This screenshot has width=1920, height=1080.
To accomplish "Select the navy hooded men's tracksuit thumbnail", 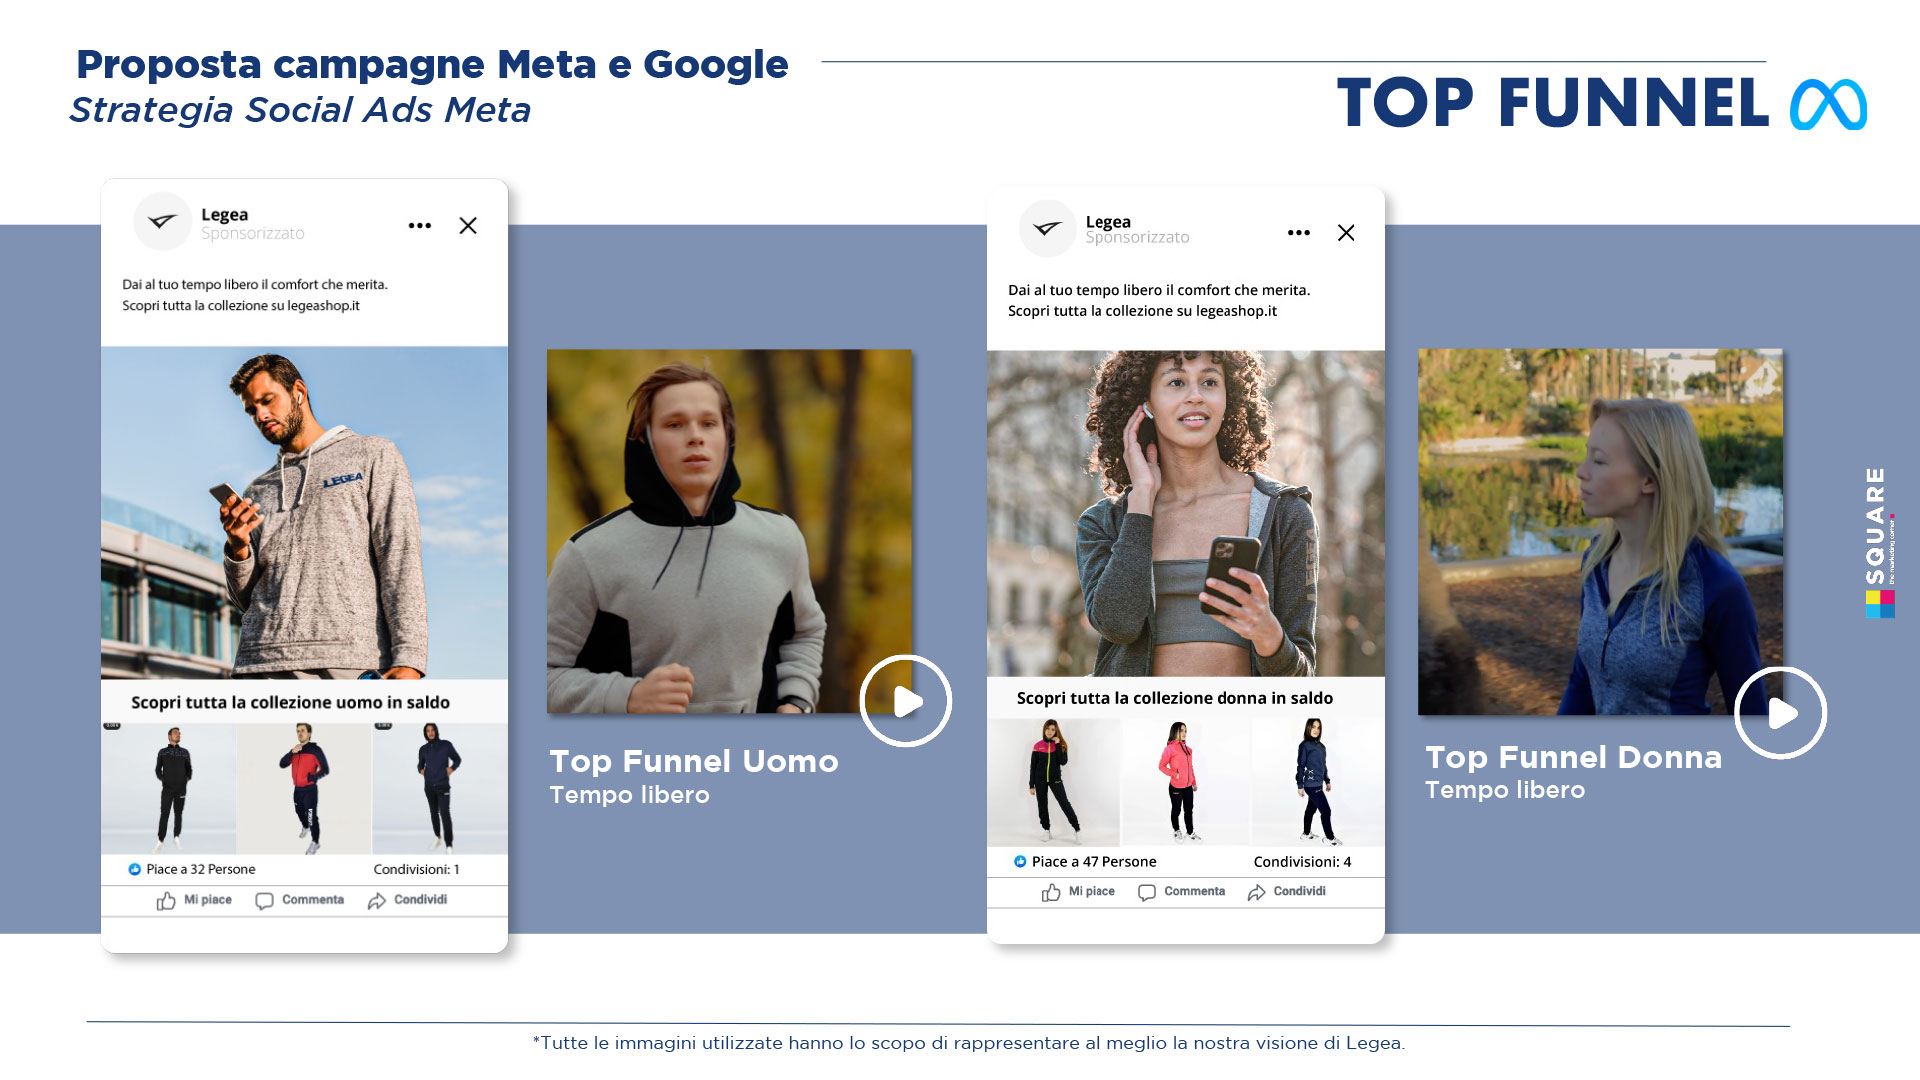I will tap(440, 788).
